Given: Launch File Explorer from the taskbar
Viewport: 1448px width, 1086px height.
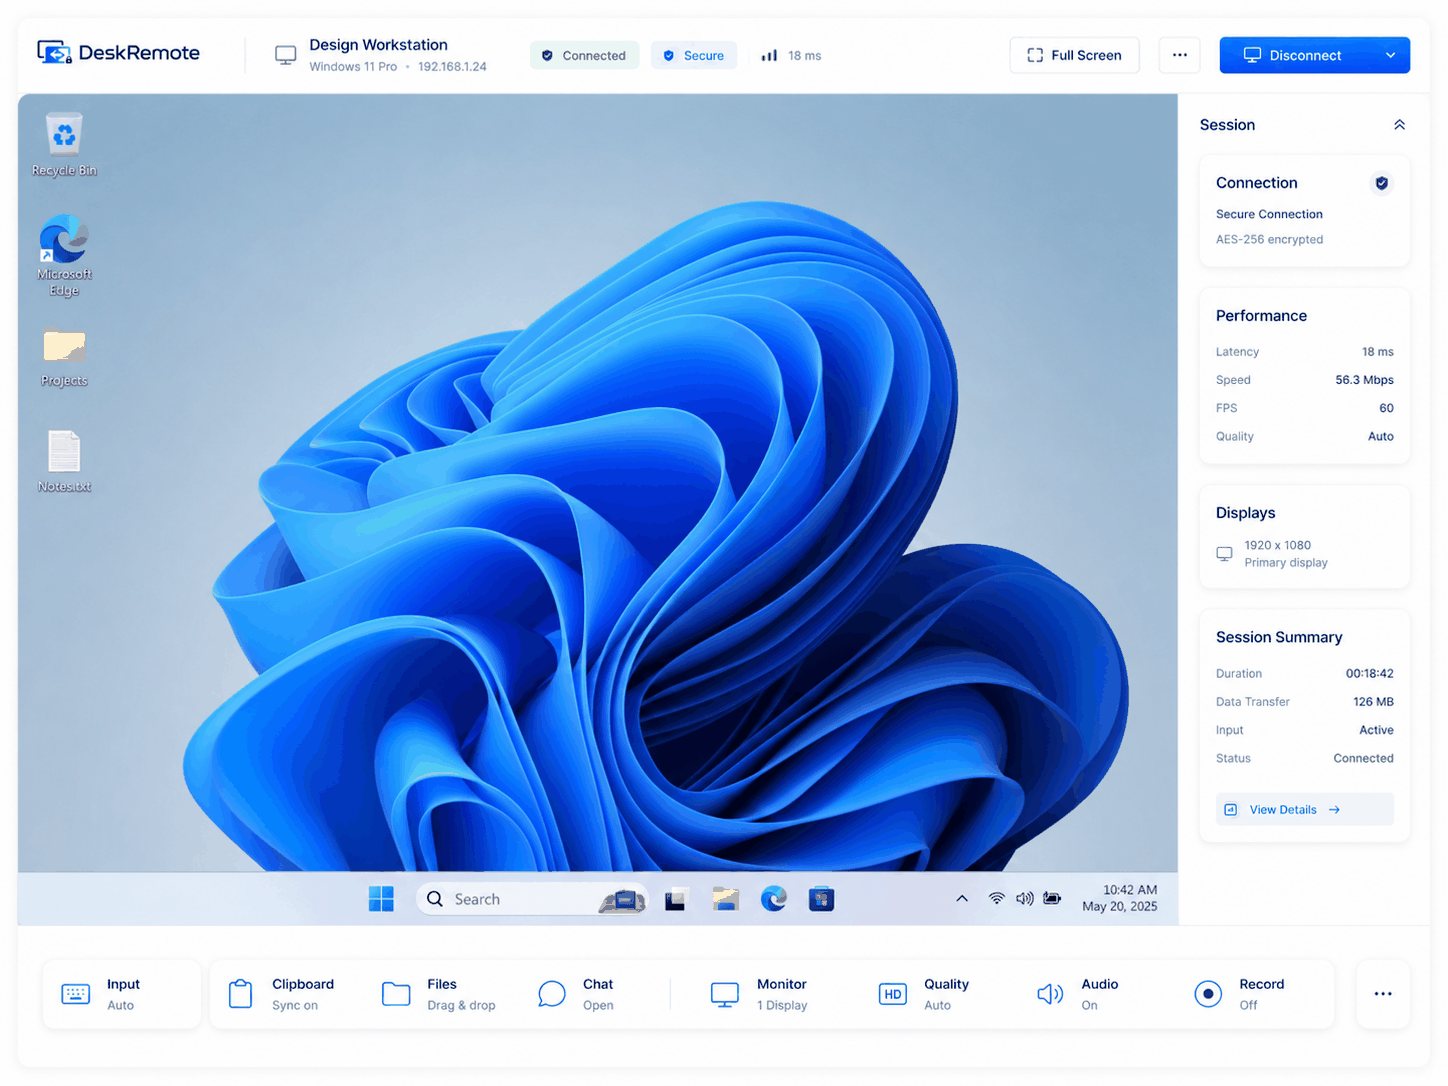Looking at the screenshot, I should 725,899.
